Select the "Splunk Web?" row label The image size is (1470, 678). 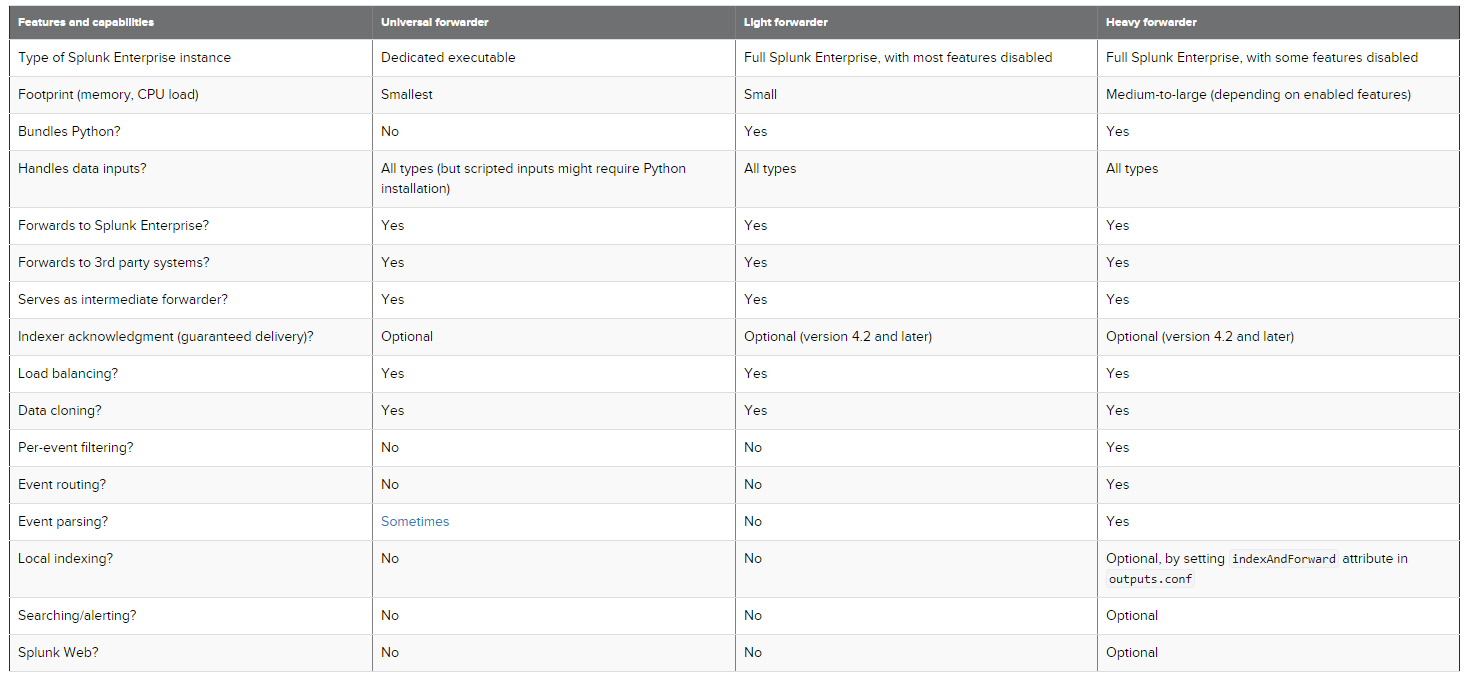pyautogui.click(x=58, y=652)
